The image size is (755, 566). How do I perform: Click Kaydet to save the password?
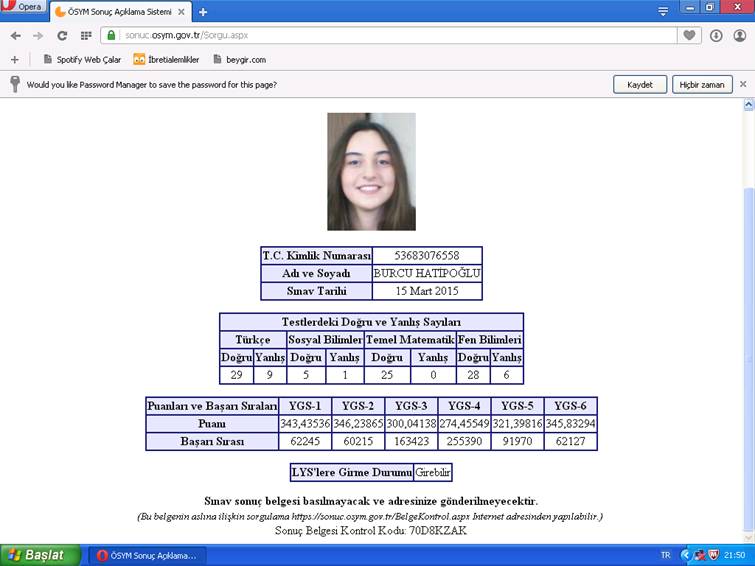click(x=639, y=85)
